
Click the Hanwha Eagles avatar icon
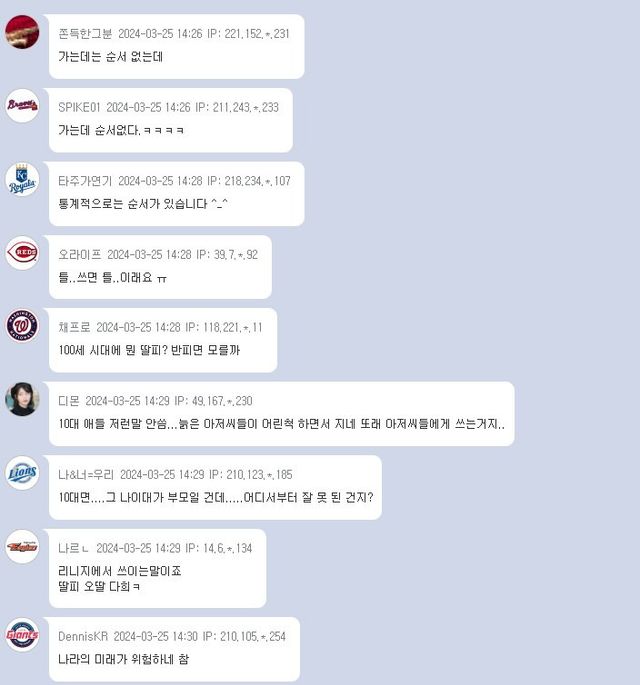click(x=22, y=547)
